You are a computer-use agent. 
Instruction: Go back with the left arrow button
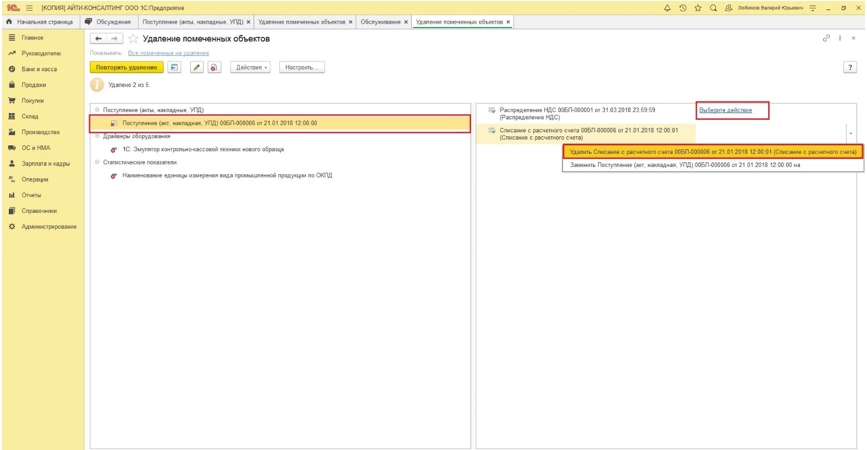98,39
